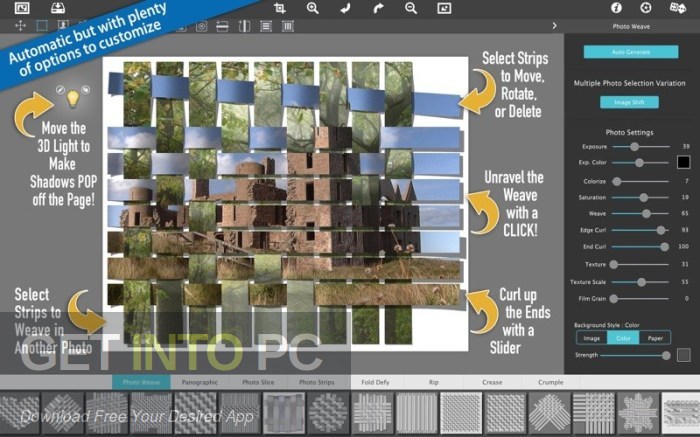Viewport: 700px width, 437px height.
Task: Click the Edge Curl value 93
Action: click(685, 230)
